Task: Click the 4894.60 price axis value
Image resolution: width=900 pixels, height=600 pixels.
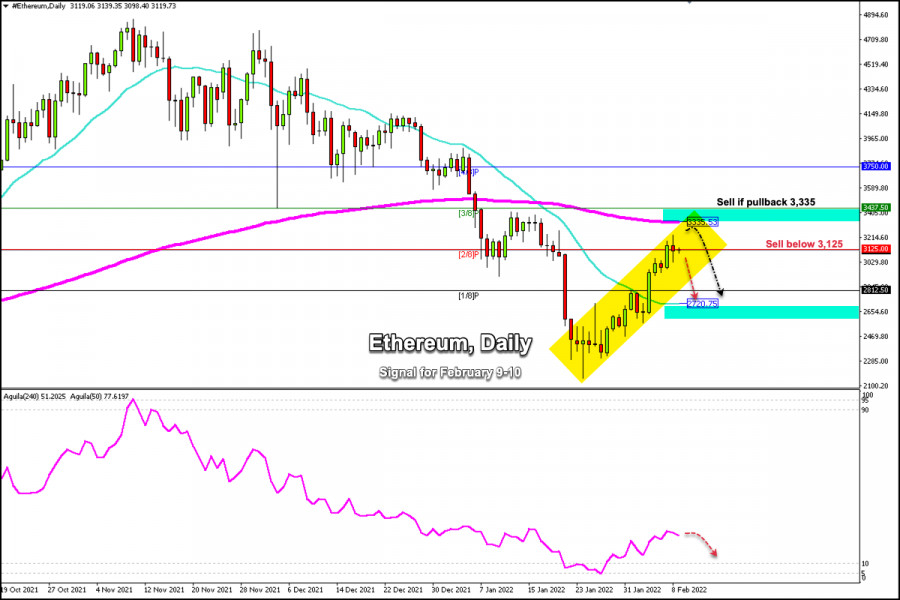Action: point(875,15)
